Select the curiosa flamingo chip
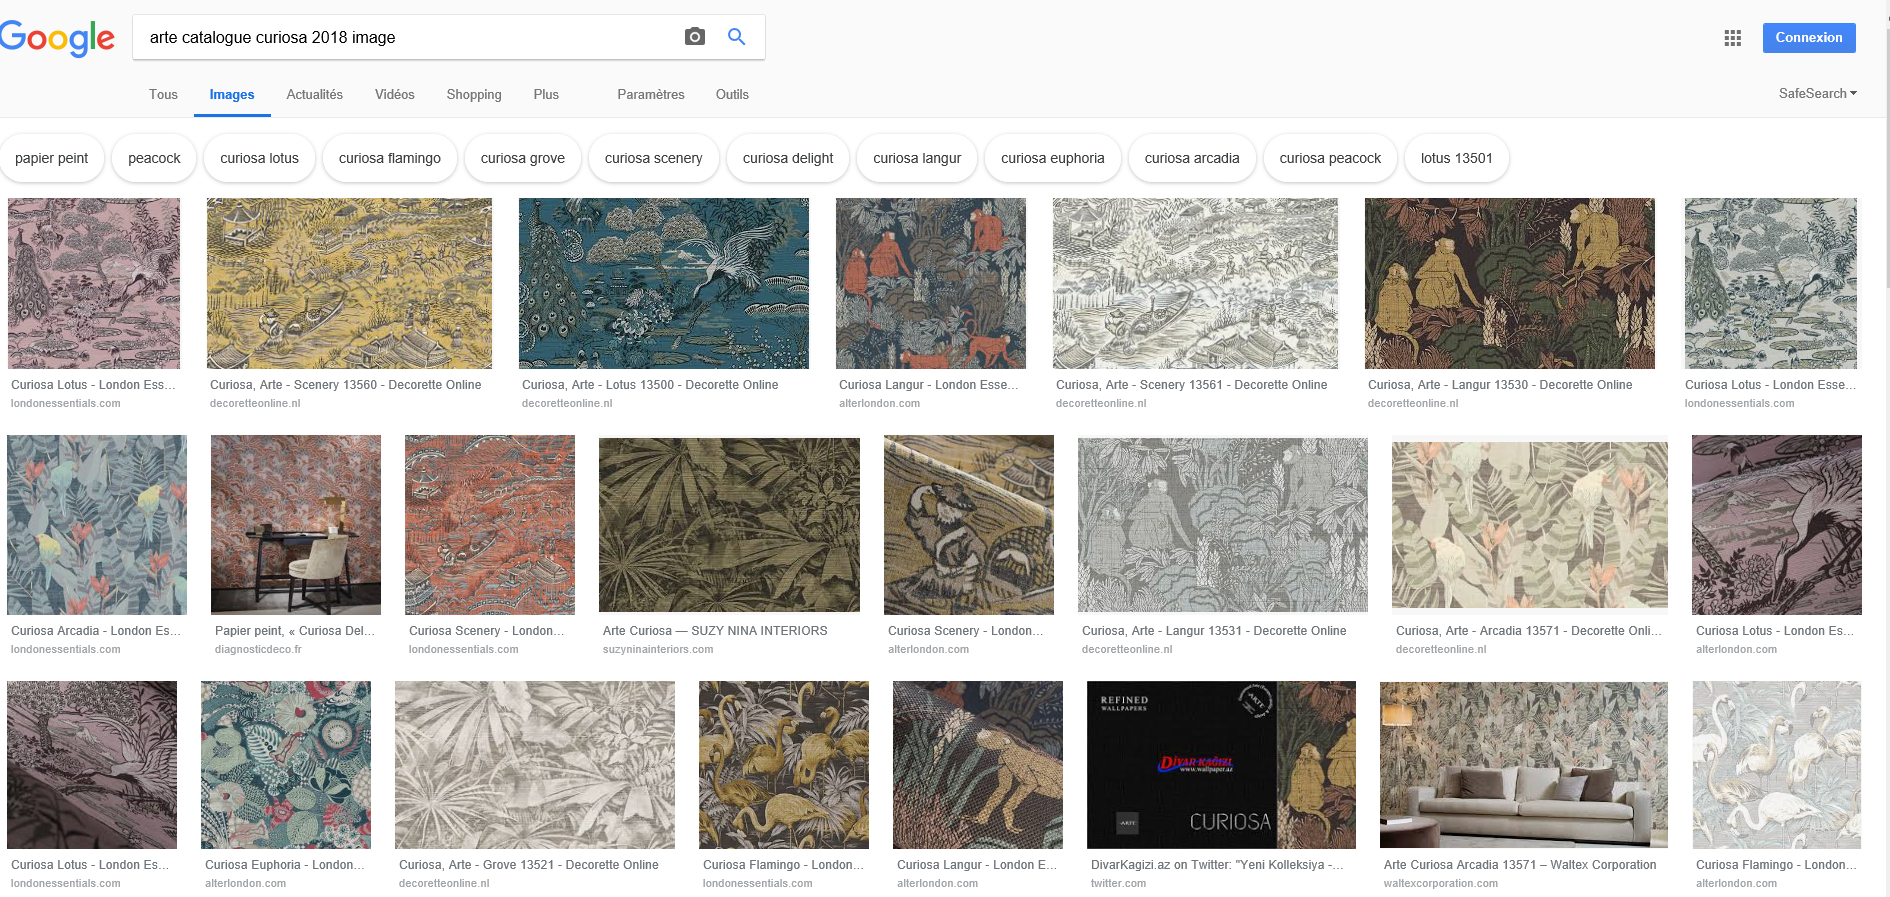 pos(390,158)
